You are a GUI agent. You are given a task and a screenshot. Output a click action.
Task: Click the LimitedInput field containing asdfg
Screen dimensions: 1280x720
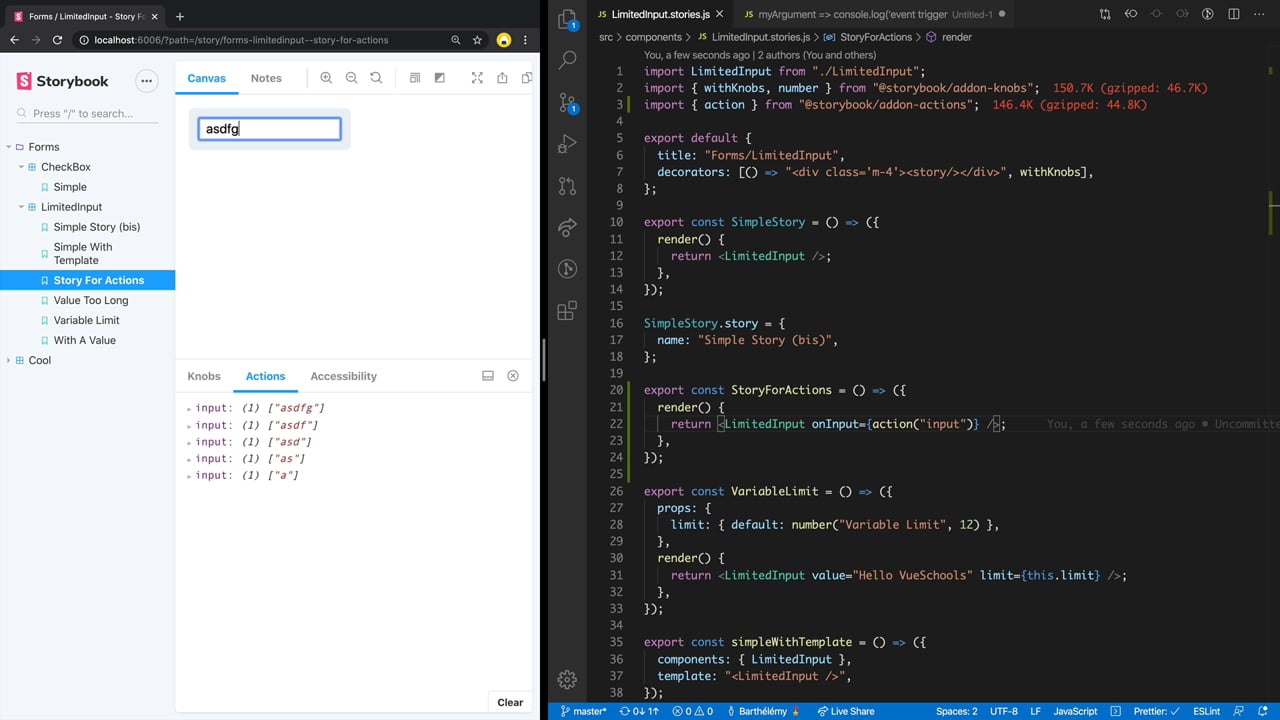point(269,129)
